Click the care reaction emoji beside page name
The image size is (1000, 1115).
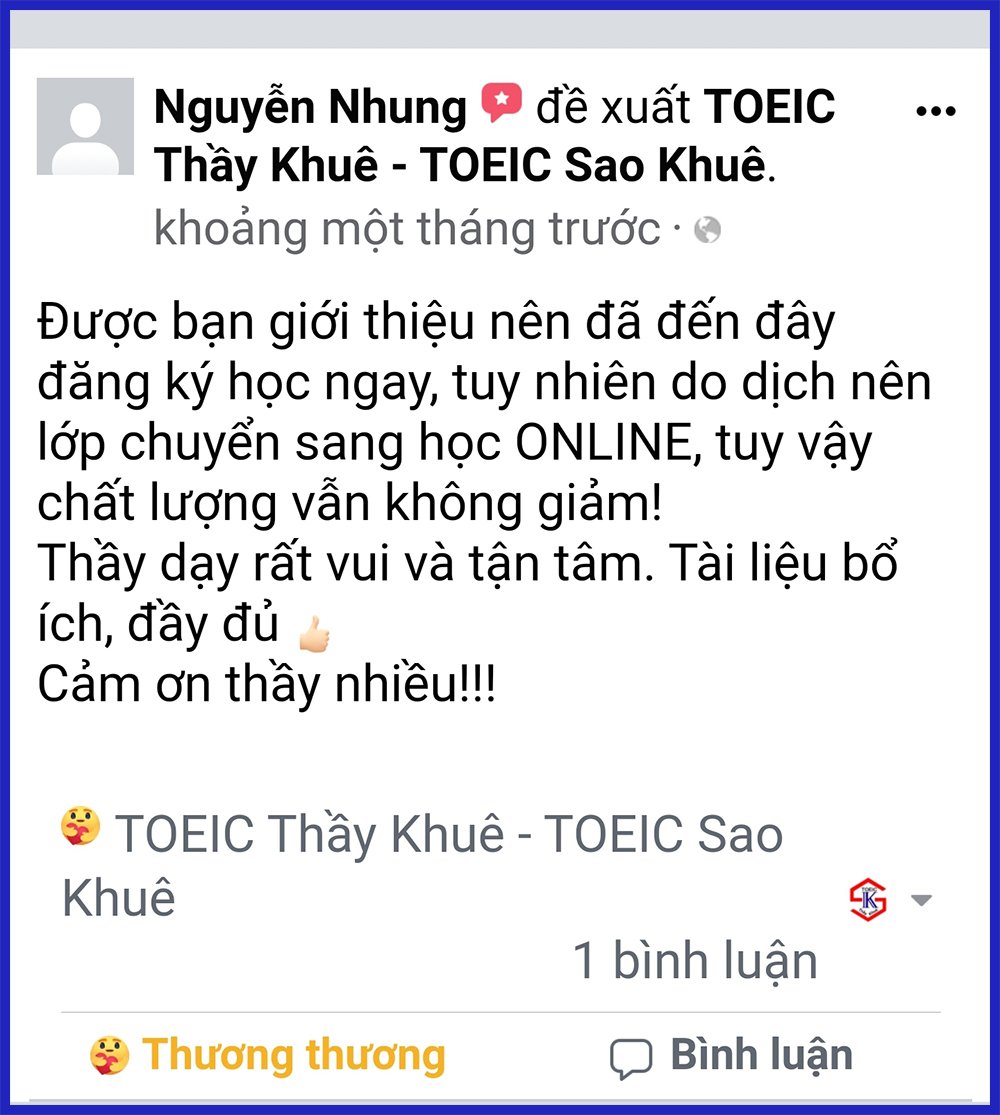click(80, 826)
